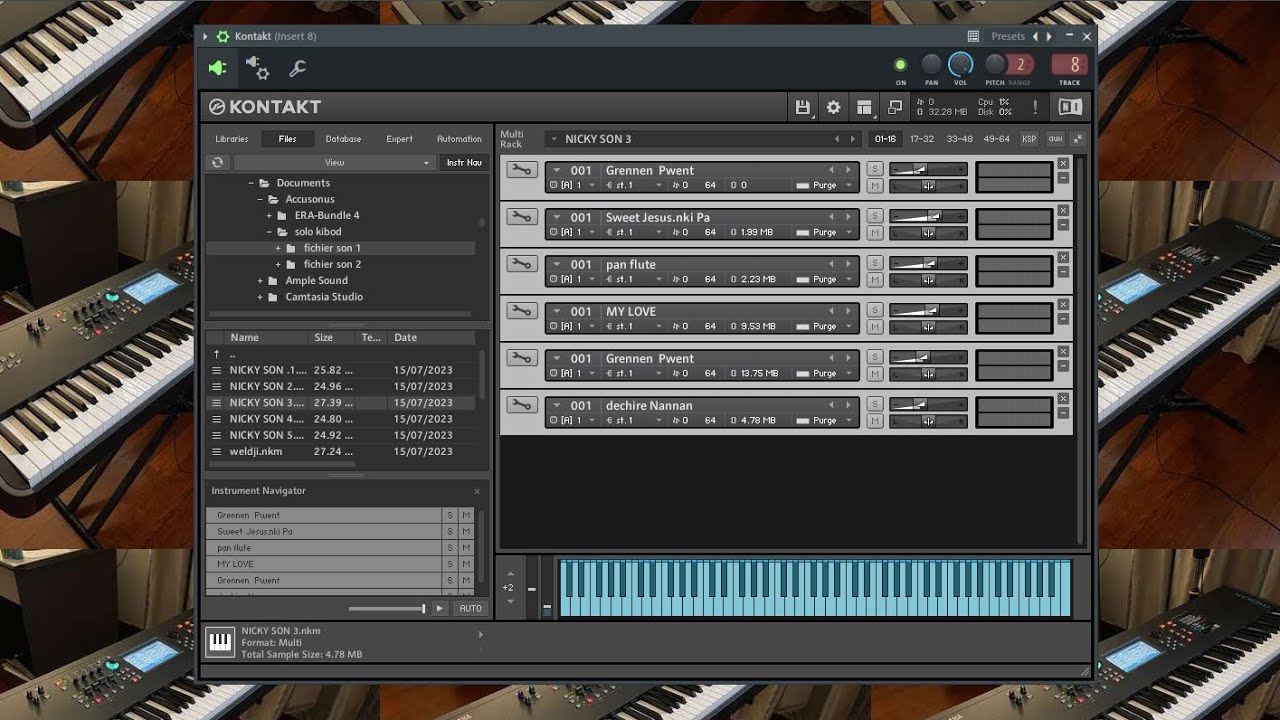Image resolution: width=1280 pixels, height=720 pixels.
Task: Play the file preview button
Action: (439, 608)
